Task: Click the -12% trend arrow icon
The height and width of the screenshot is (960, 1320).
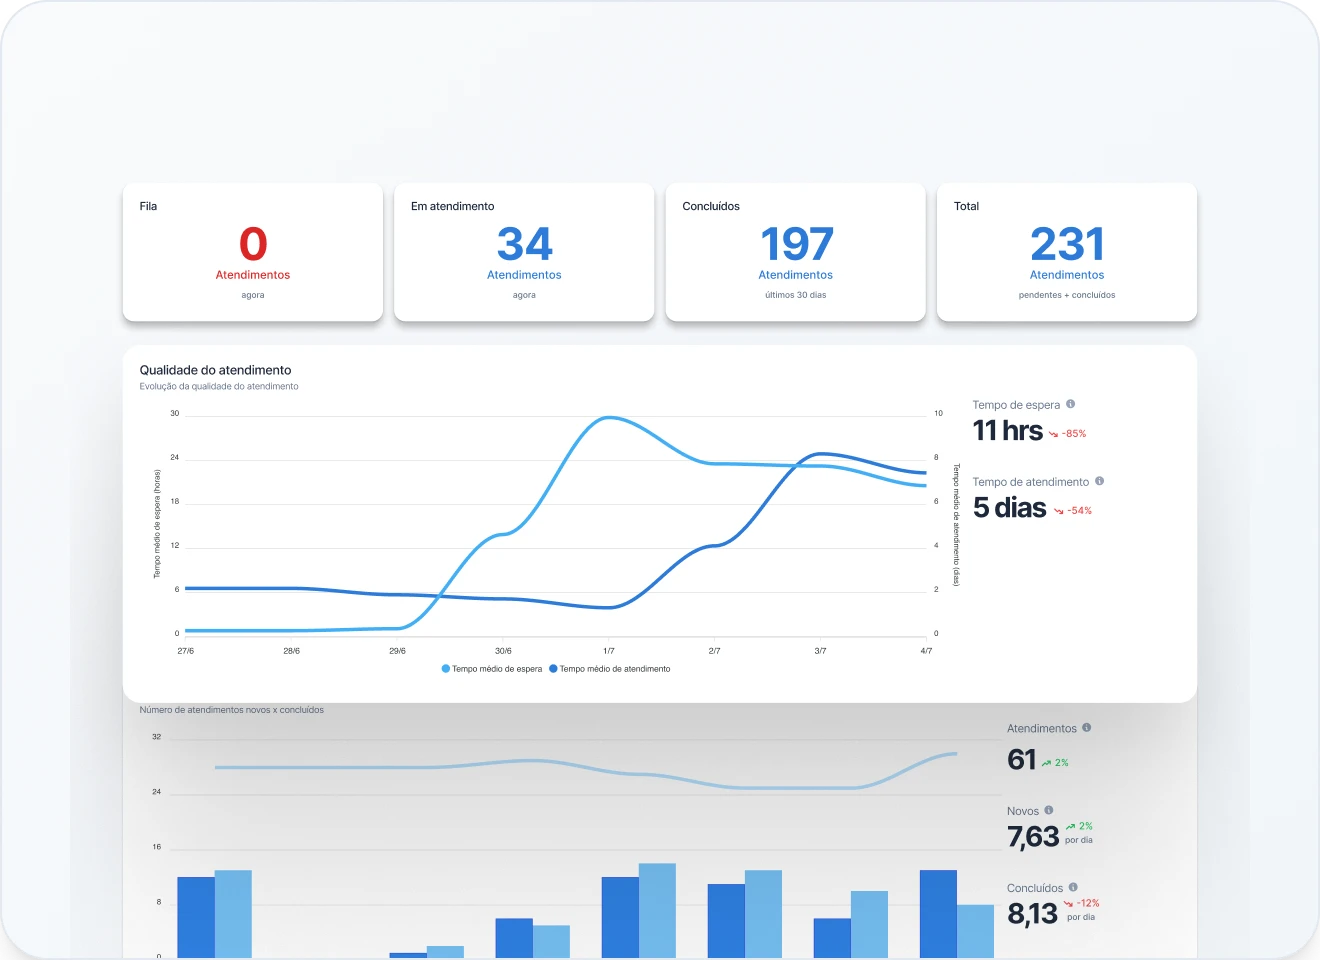Action: (1068, 904)
